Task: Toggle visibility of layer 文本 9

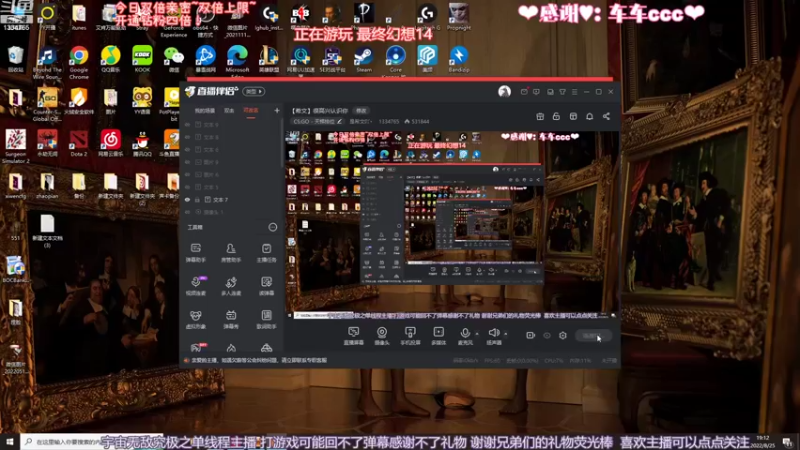Action: tap(188, 124)
